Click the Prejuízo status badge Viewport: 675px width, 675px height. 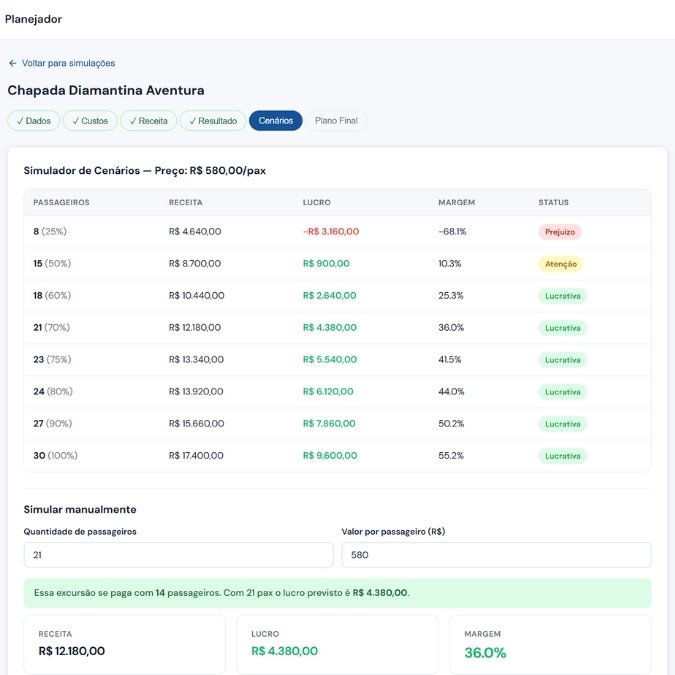pyautogui.click(x=560, y=232)
